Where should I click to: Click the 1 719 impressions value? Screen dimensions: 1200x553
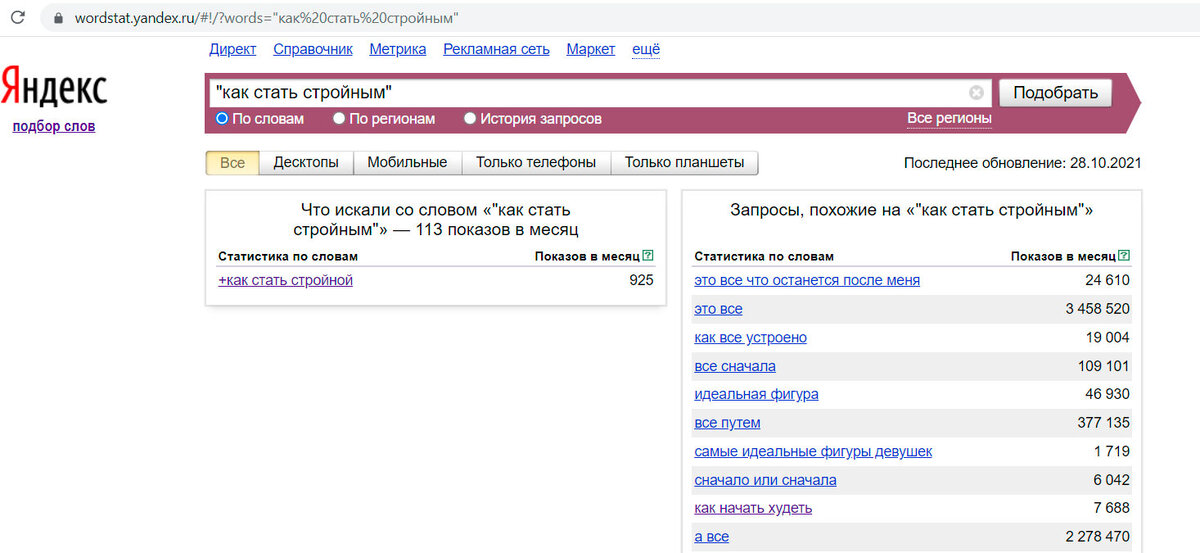pos(1112,451)
